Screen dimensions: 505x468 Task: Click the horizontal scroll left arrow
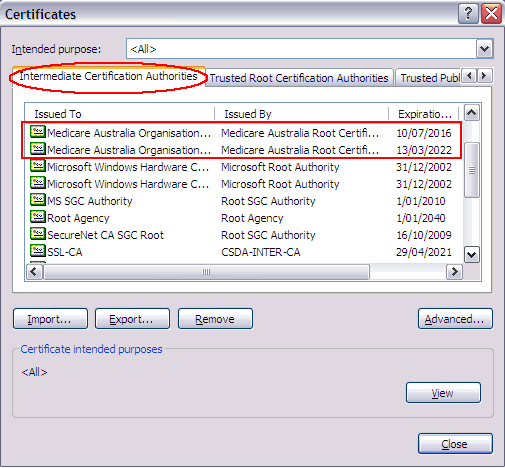[x=34, y=272]
